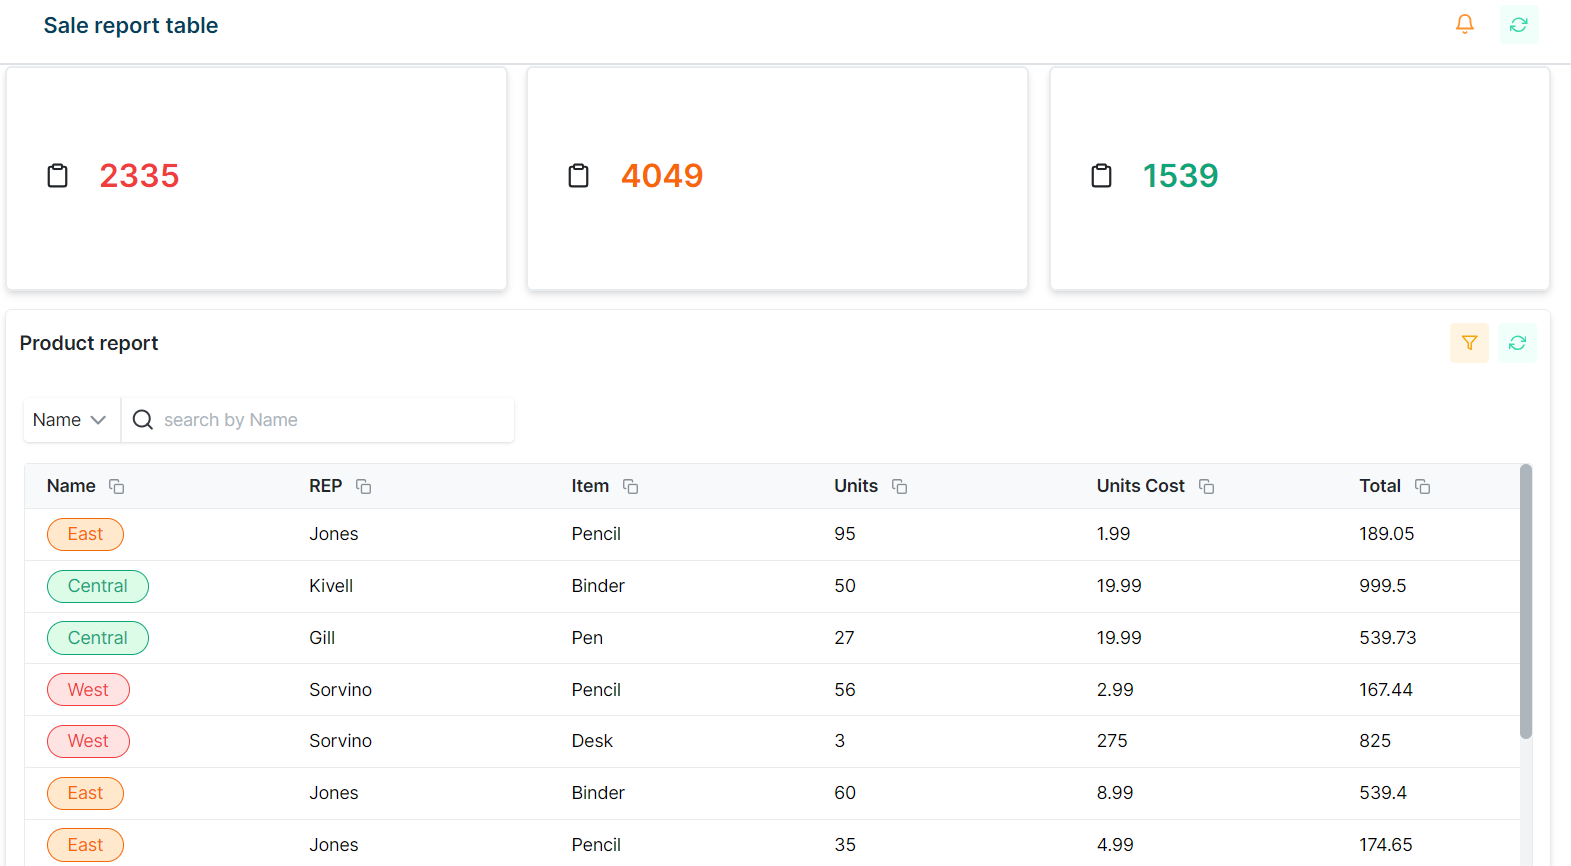Click the 1.99 units cost cell
Viewport: 1571px width, 866px height.
pos(1114,534)
